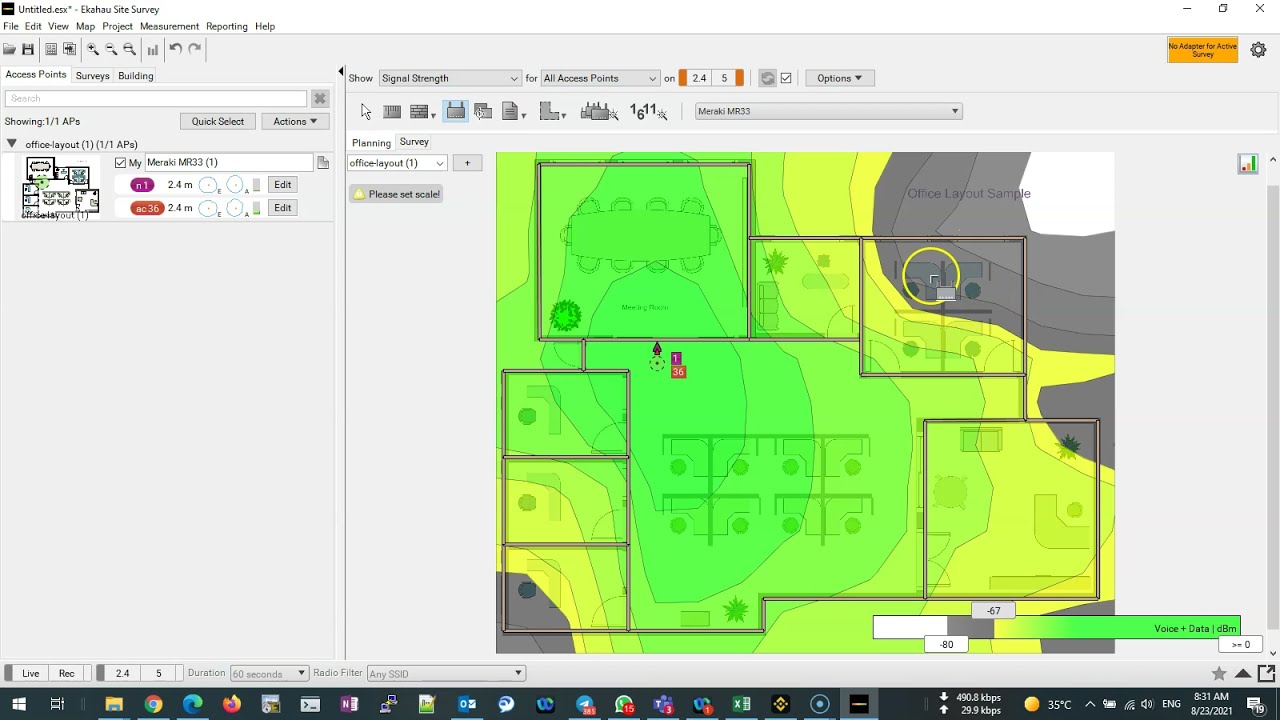
Task: Open Excel from the Windows taskbar
Action: click(x=741, y=704)
